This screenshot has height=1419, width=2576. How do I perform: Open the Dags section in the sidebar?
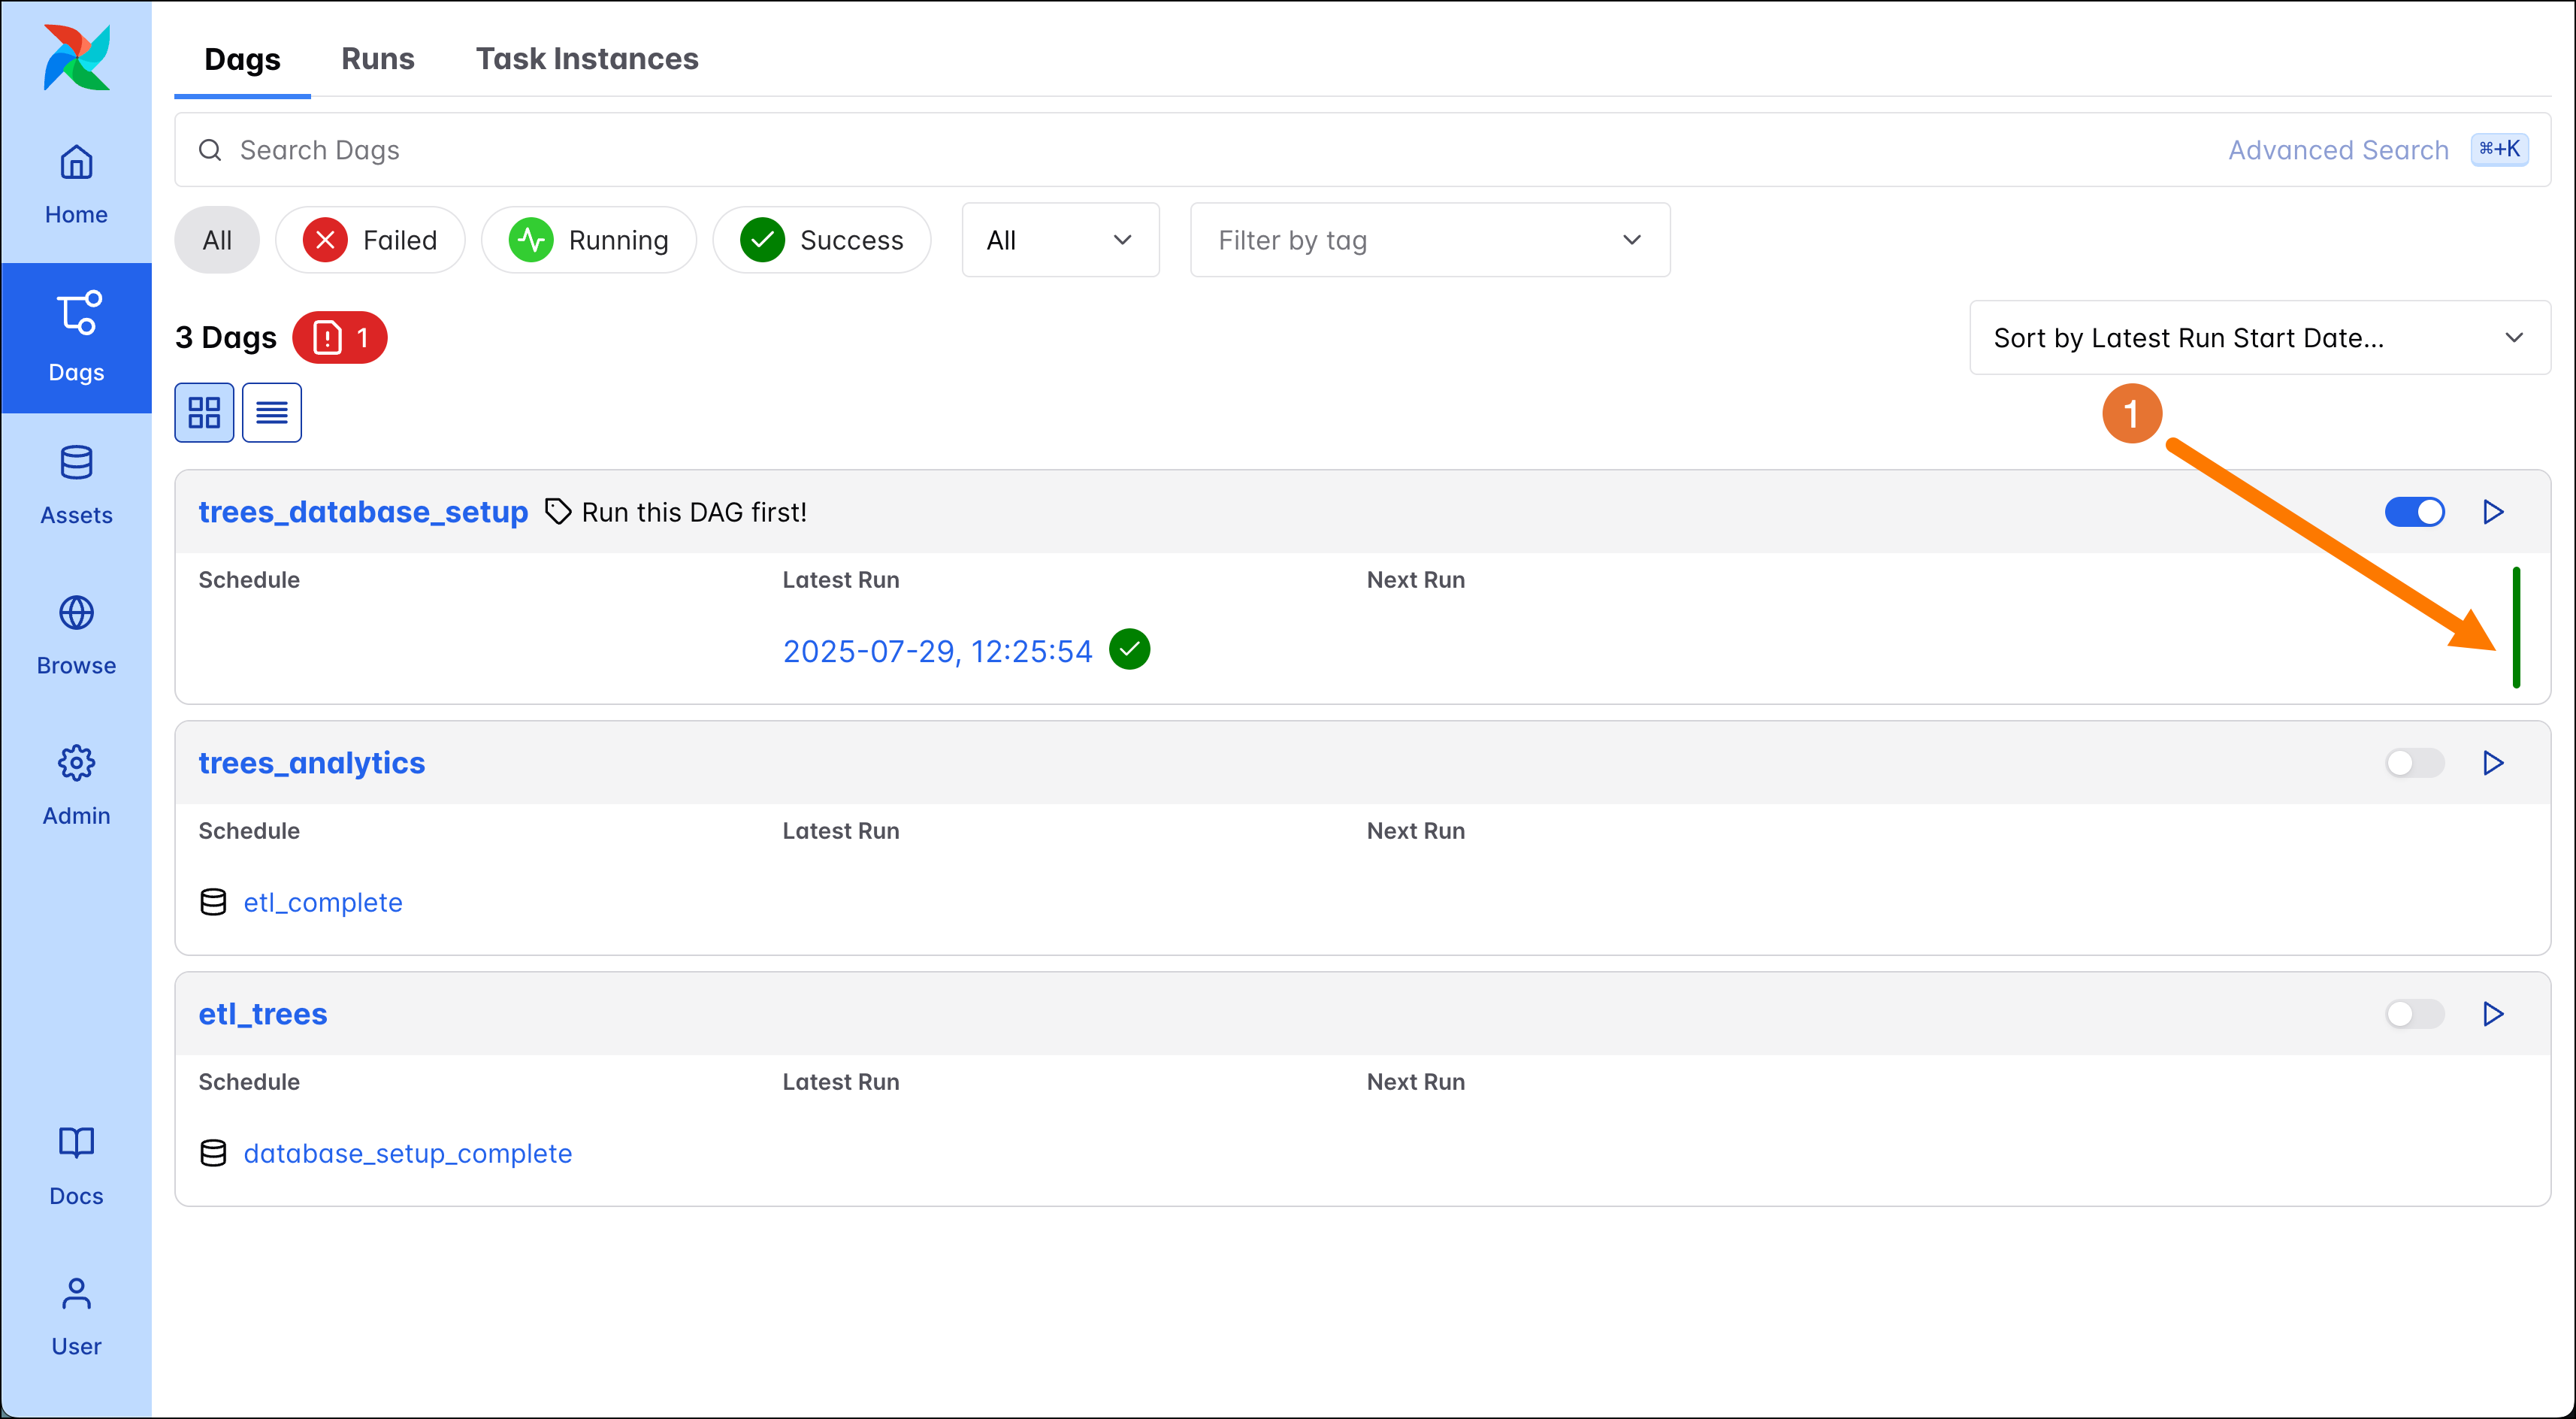pyautogui.click(x=76, y=337)
